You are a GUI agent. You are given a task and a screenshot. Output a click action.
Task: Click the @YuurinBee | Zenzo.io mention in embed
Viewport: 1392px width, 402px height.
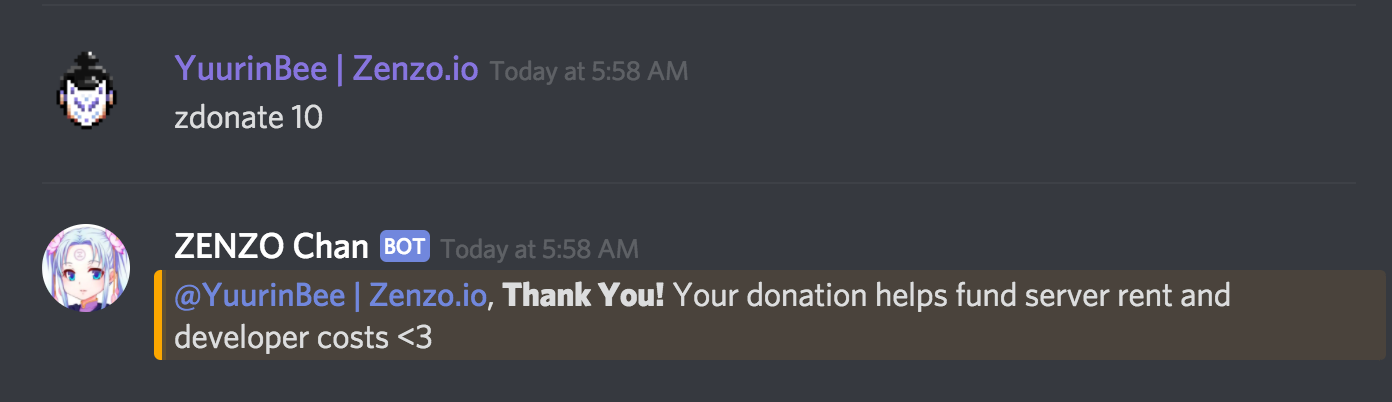pos(331,297)
